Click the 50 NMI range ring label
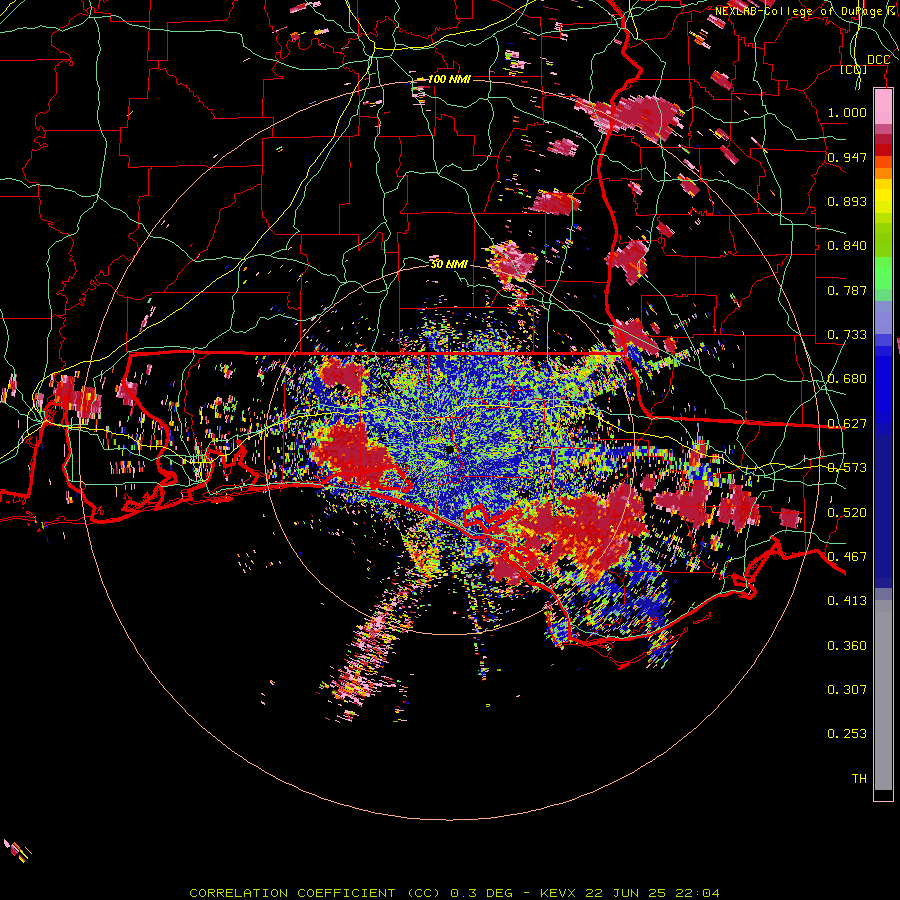The height and width of the screenshot is (900, 900). (449, 265)
